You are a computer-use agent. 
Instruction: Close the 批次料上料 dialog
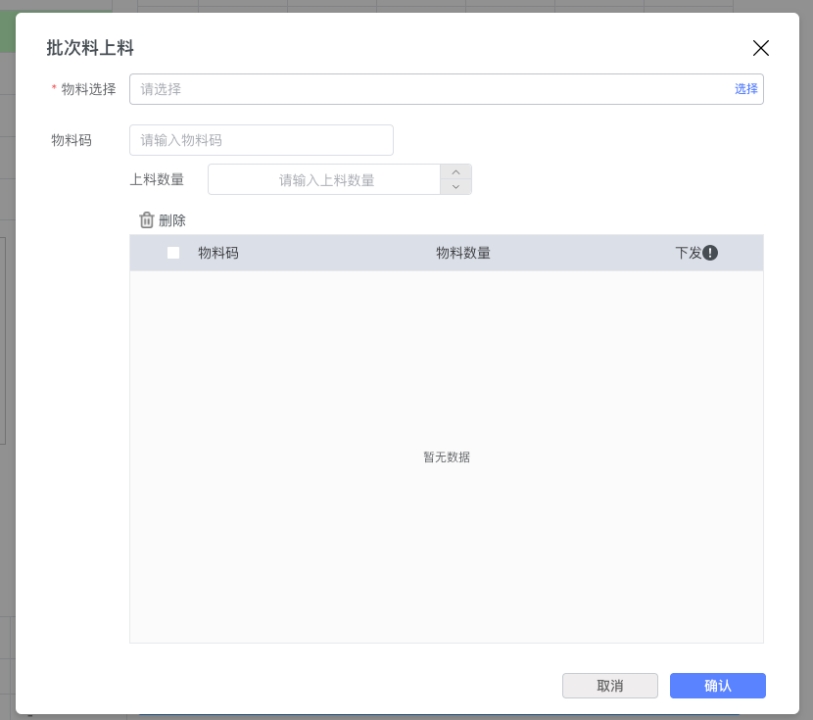click(x=761, y=48)
